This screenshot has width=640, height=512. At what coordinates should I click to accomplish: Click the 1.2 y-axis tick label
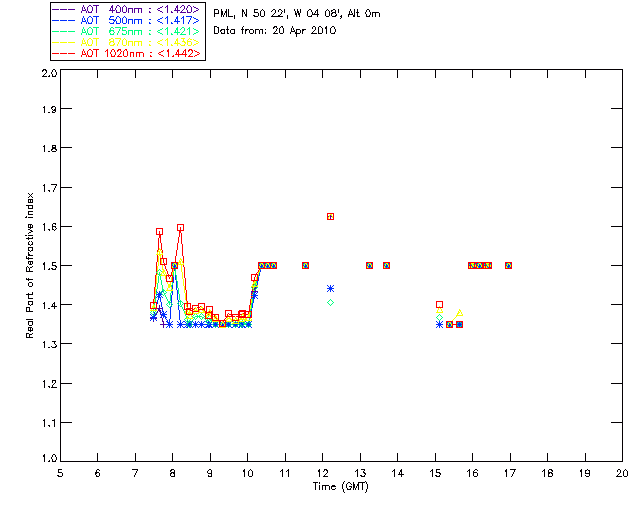click(x=49, y=384)
